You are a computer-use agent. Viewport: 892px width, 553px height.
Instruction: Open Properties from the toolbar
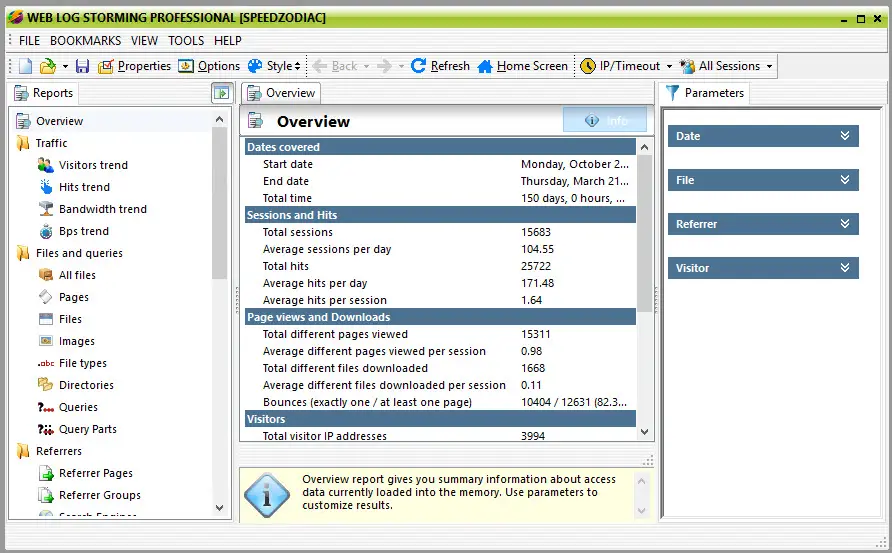(x=134, y=66)
